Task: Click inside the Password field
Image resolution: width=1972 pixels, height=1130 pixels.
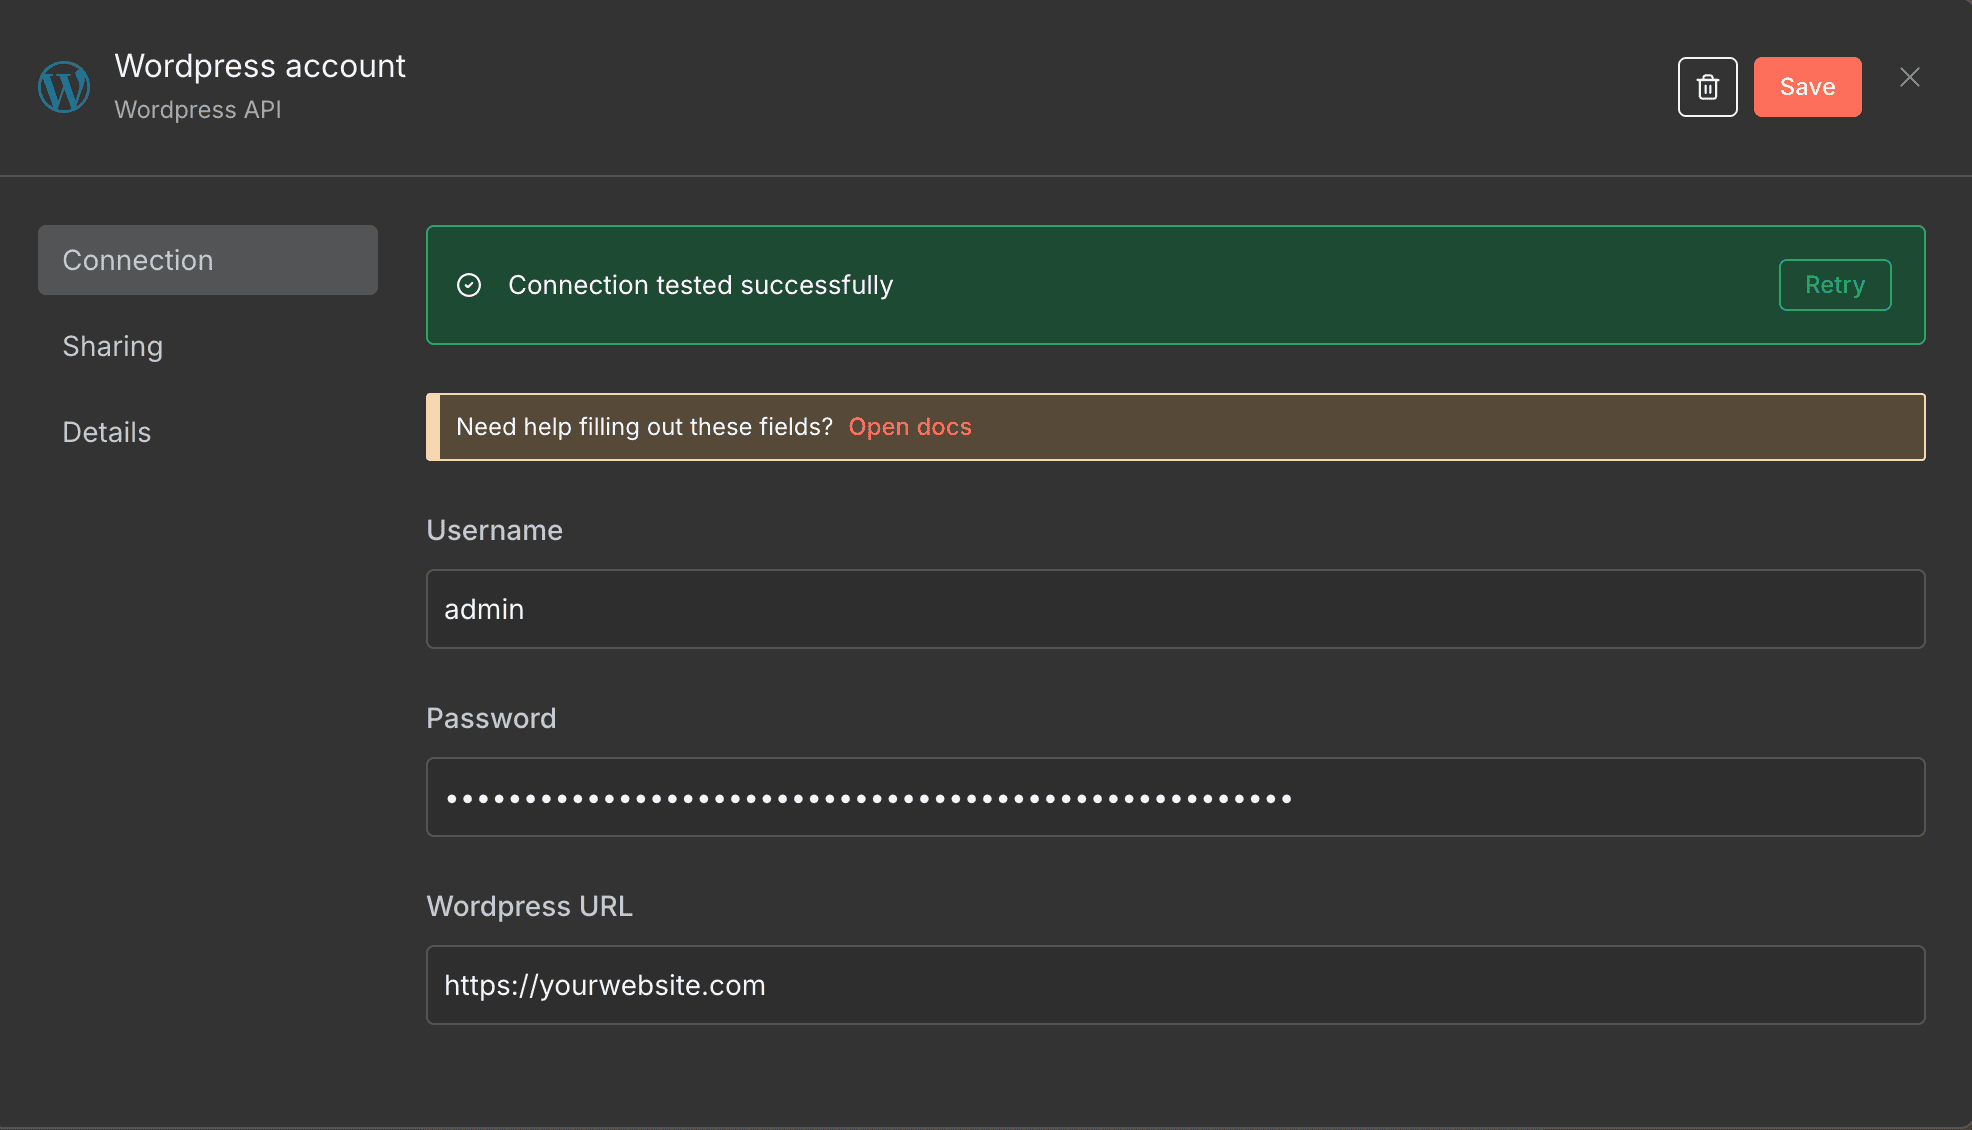Action: (1100, 797)
